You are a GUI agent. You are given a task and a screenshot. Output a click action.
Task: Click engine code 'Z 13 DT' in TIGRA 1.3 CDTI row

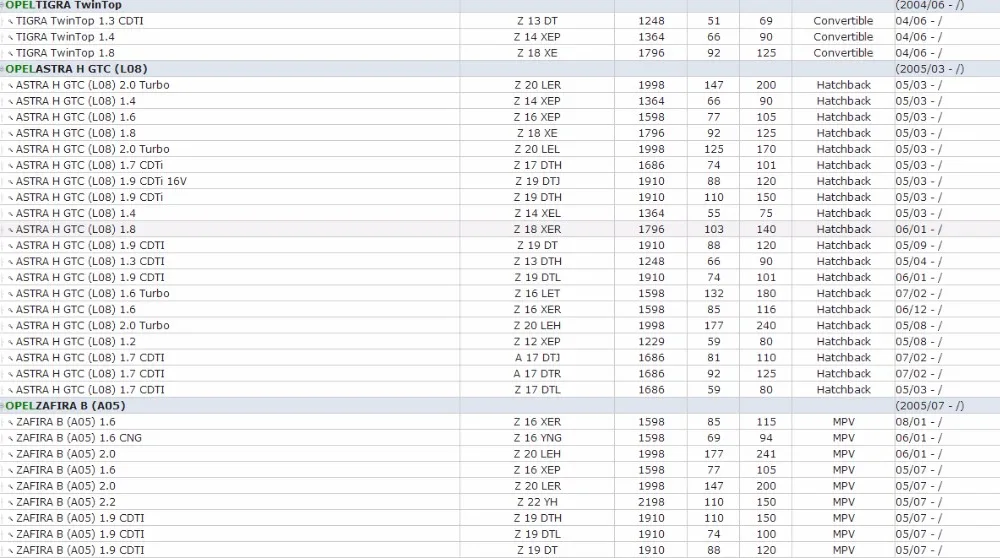pos(537,21)
